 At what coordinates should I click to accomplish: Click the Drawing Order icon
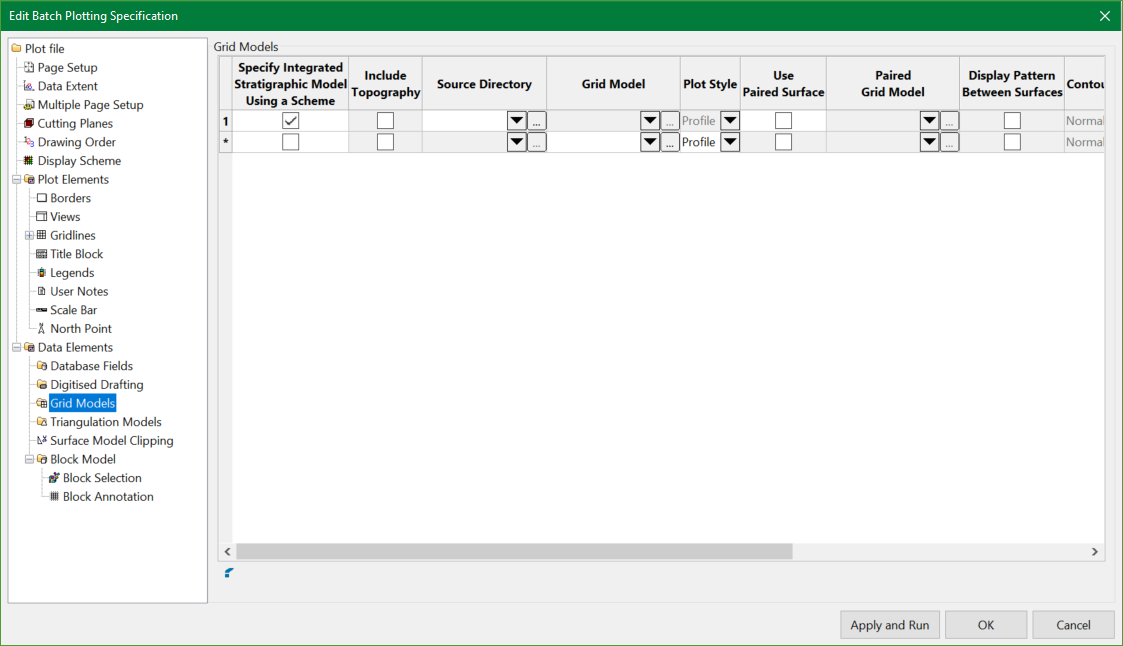29,142
